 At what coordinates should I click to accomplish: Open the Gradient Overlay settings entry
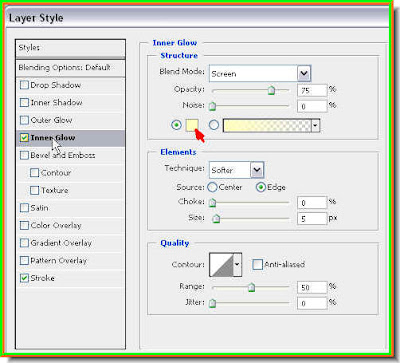click(61, 243)
